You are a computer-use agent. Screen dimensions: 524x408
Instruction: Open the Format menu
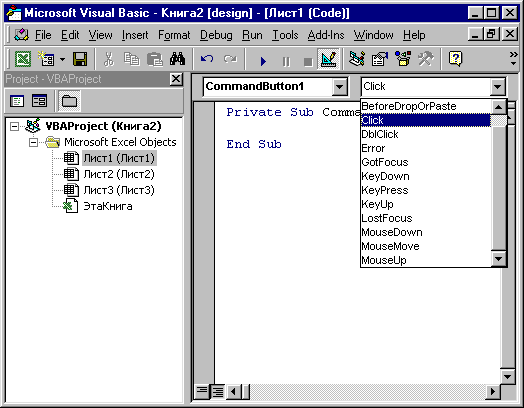coord(174,35)
